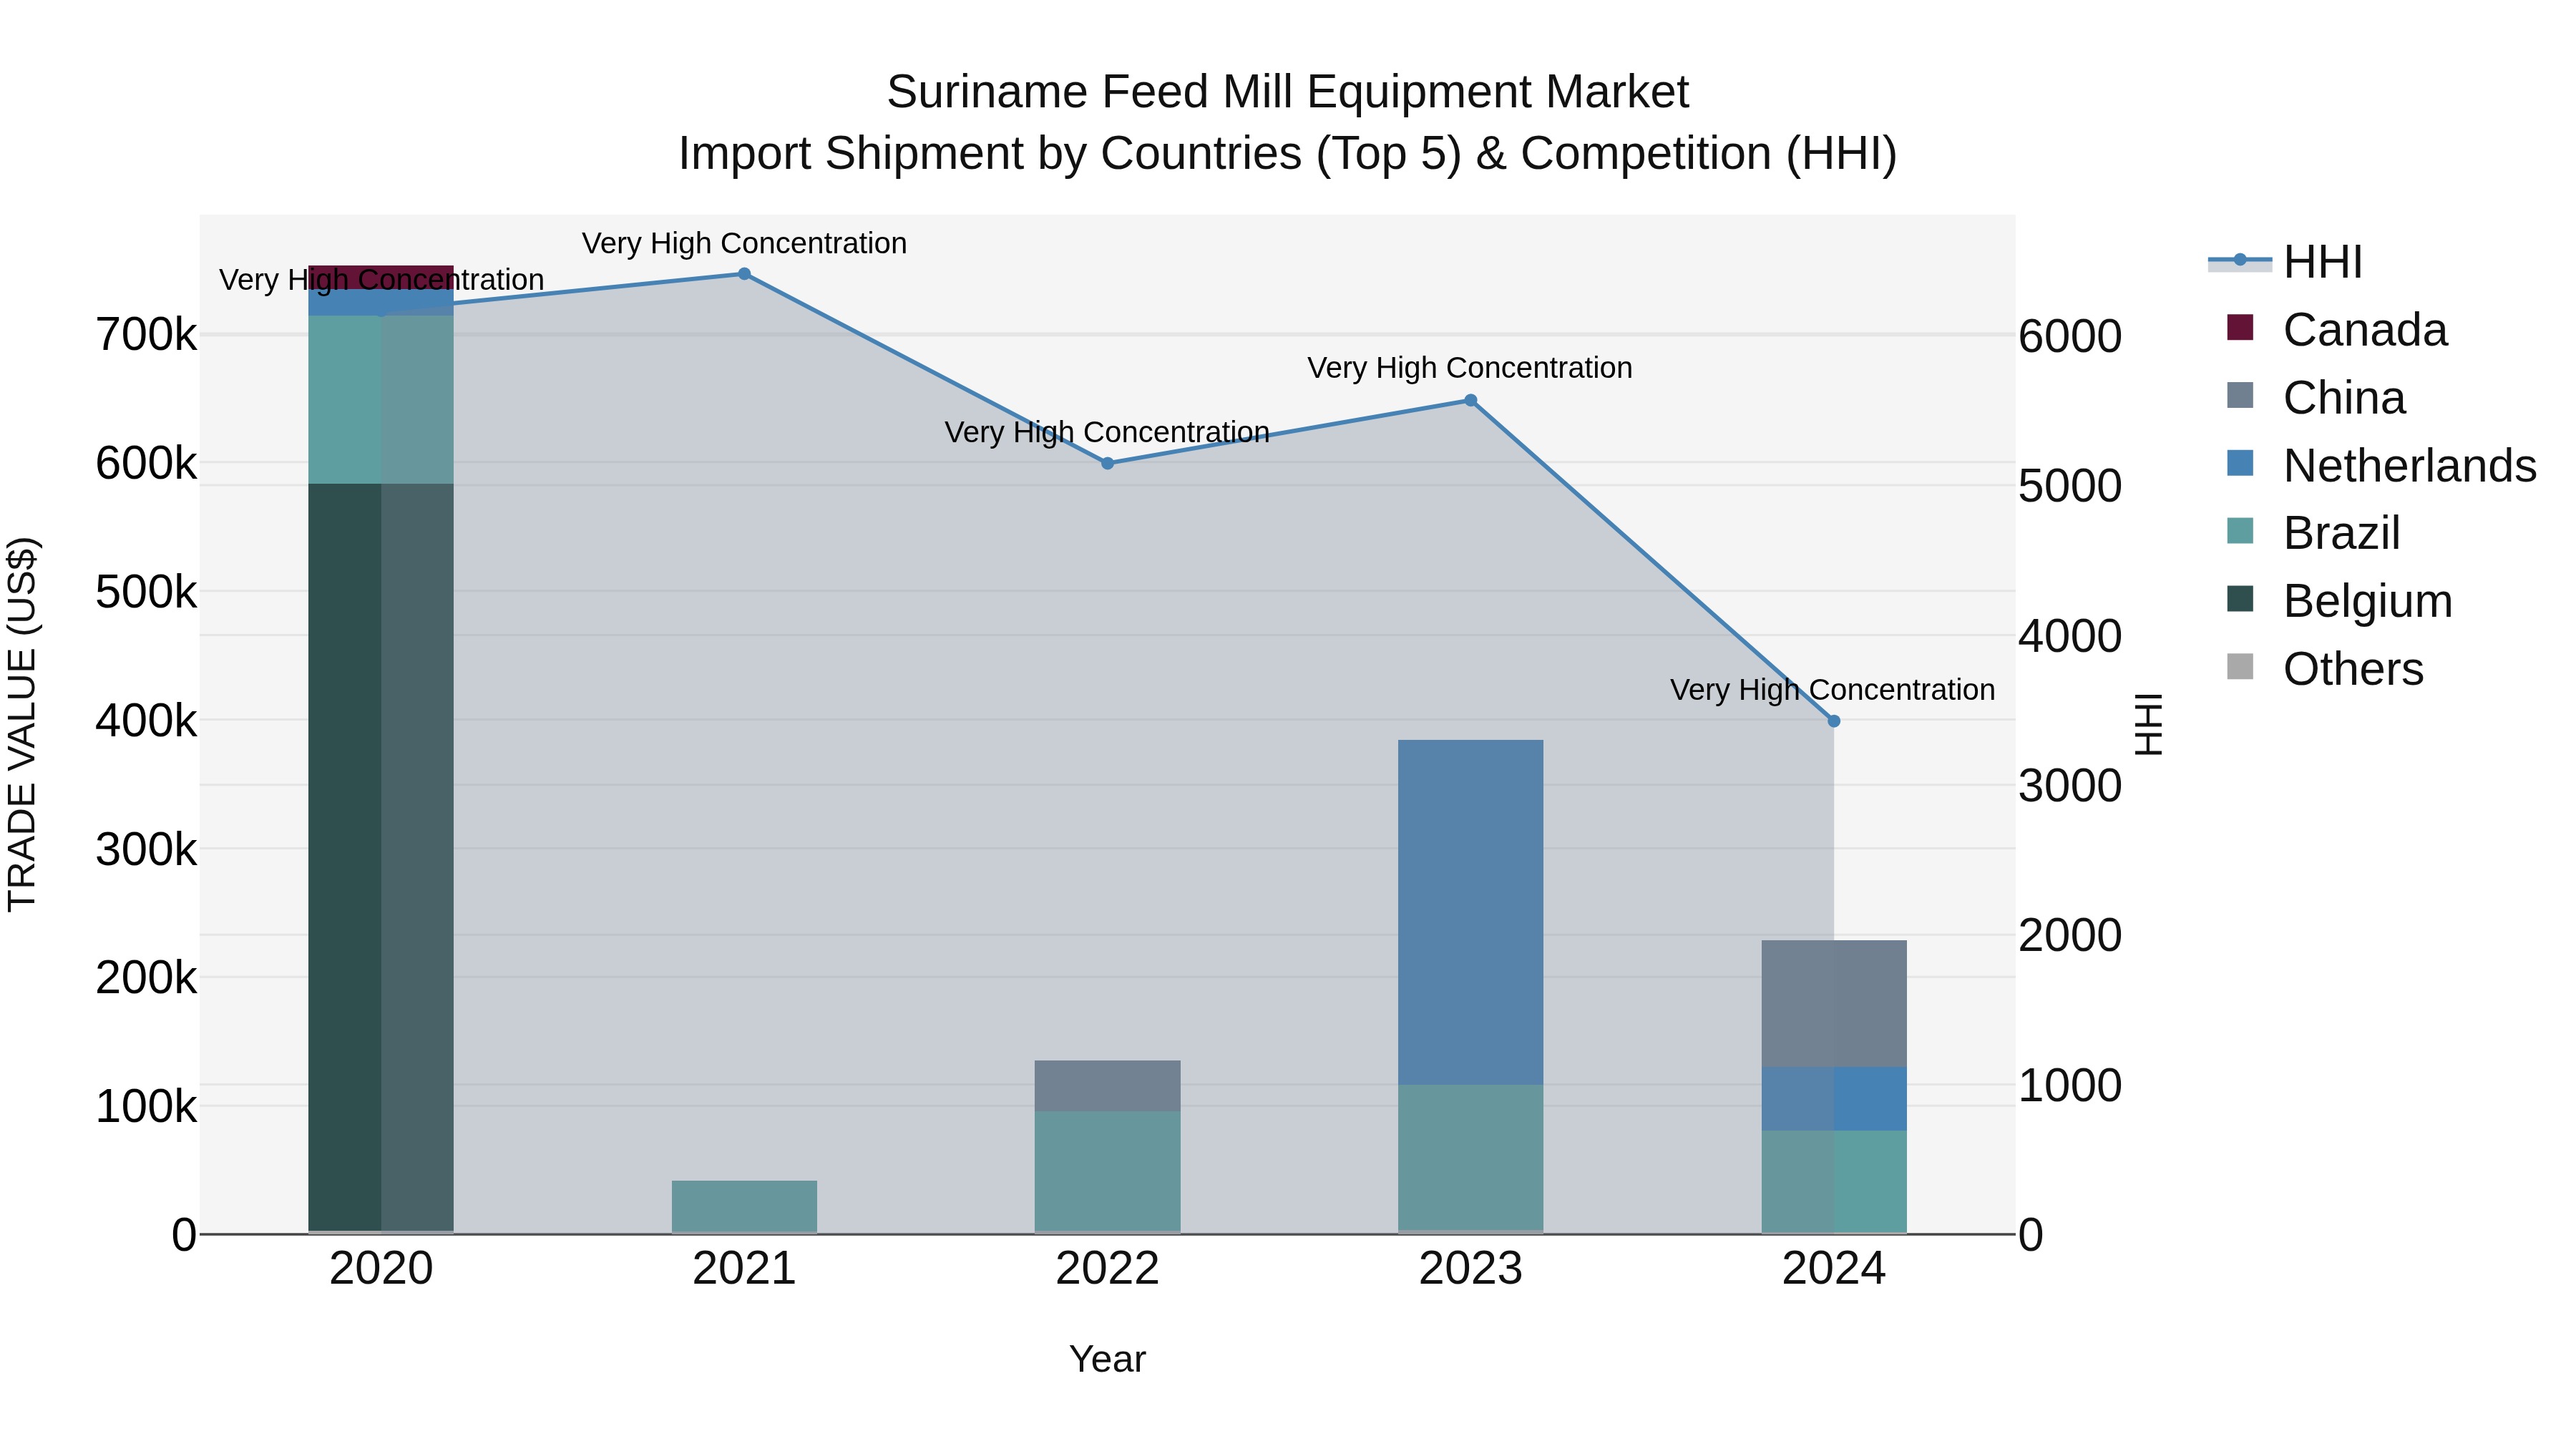Click the Brazil bar segment for 2024

point(1833,1181)
